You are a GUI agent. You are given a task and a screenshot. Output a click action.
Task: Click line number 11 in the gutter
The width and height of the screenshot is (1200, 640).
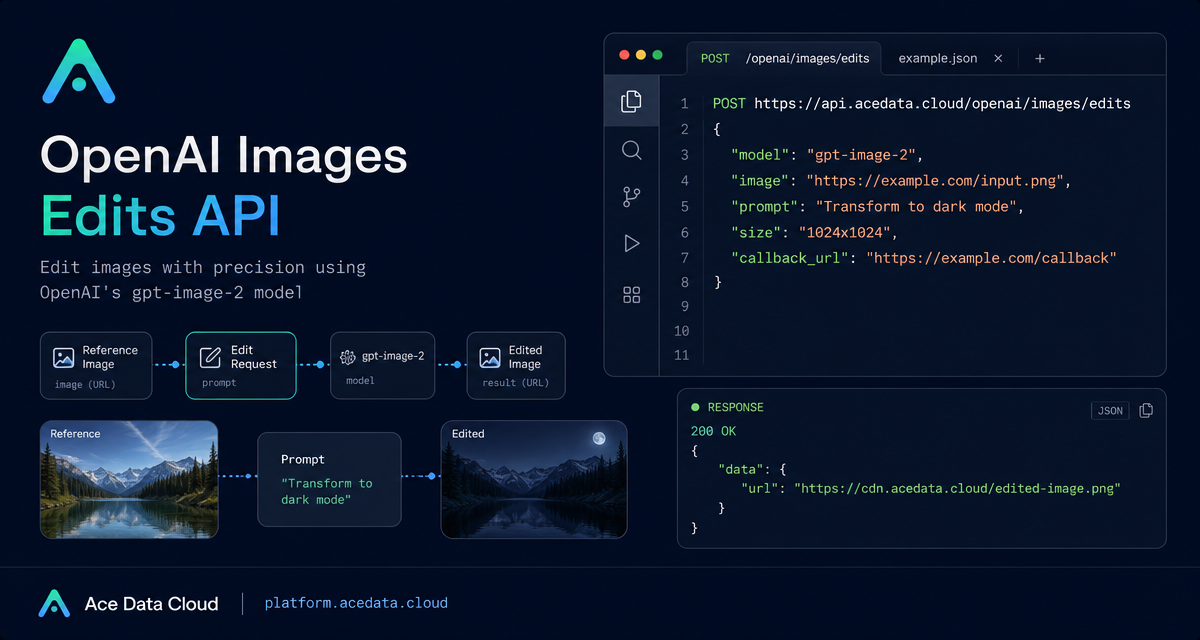coord(681,356)
